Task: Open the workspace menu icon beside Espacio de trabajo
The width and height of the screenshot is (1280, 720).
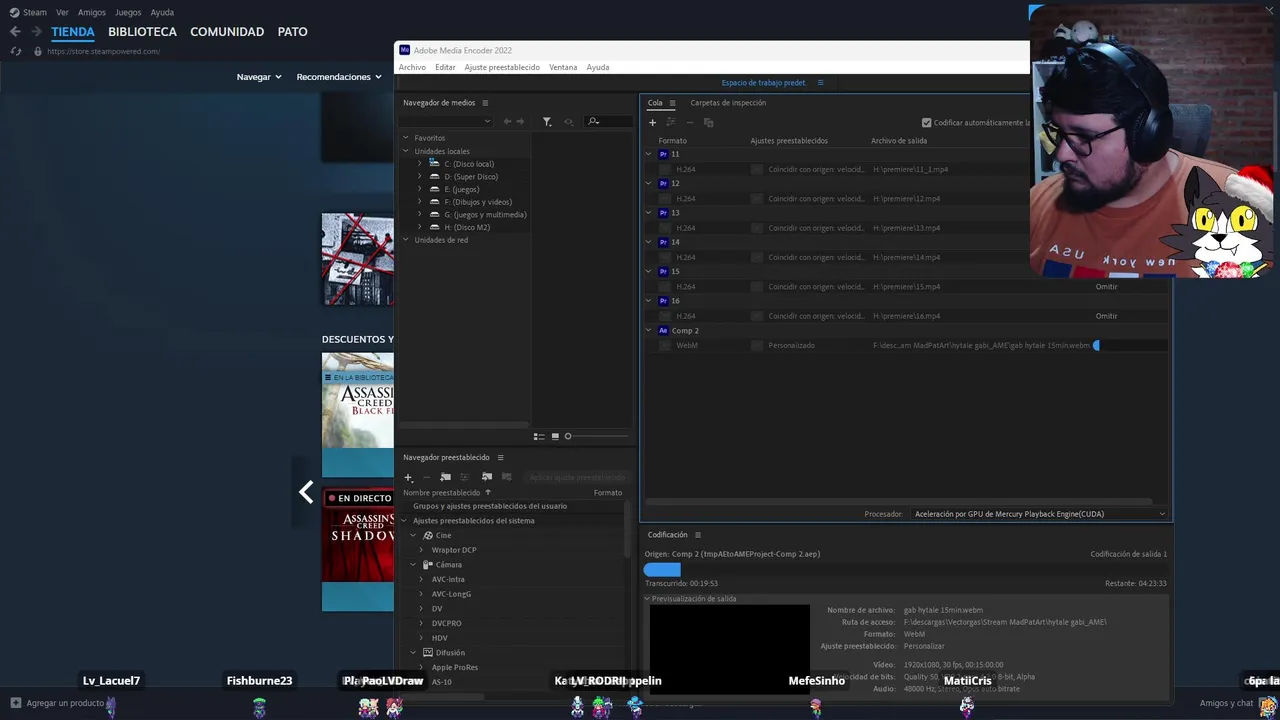Action: coord(820,83)
